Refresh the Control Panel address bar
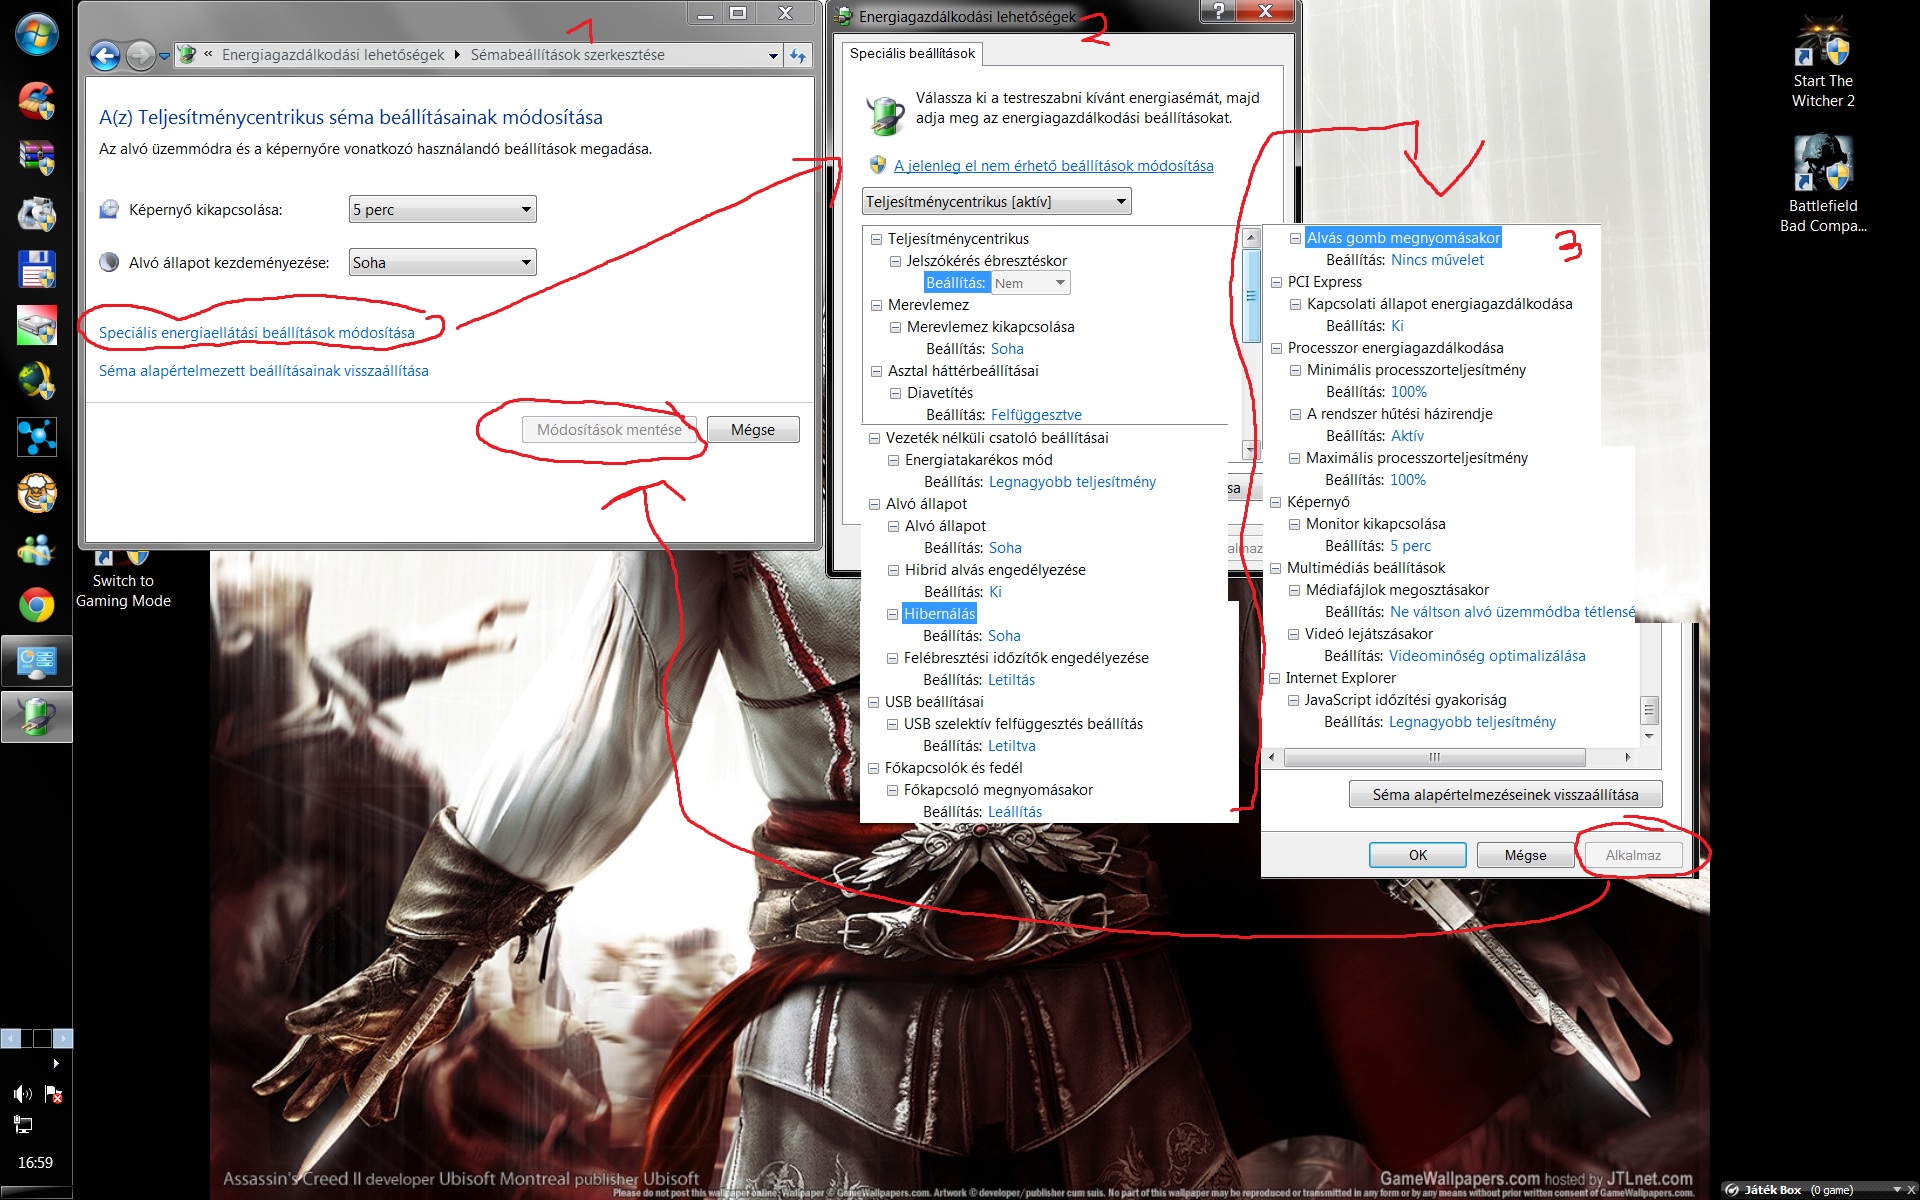Viewport: 1920px width, 1200px height. coord(798,56)
